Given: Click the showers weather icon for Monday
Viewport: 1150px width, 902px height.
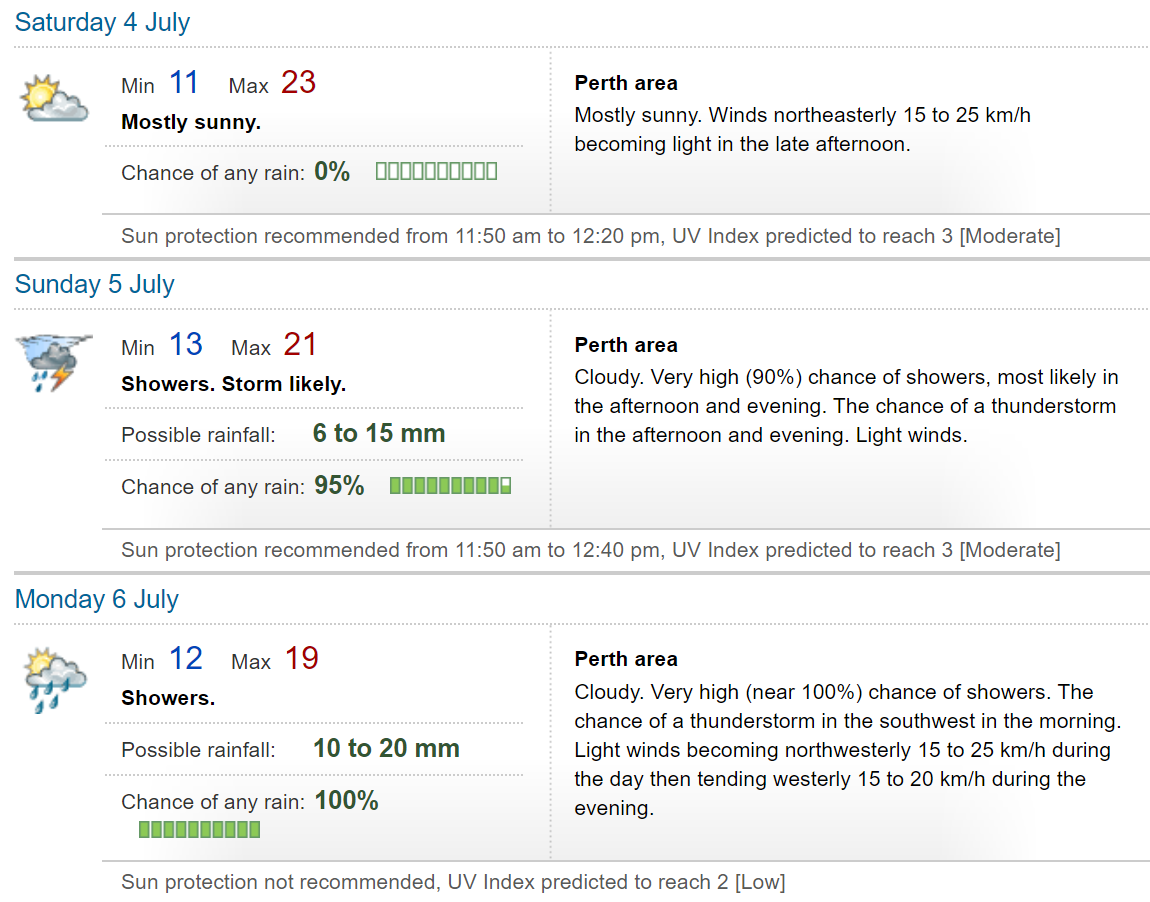Looking at the screenshot, I should tap(54, 680).
